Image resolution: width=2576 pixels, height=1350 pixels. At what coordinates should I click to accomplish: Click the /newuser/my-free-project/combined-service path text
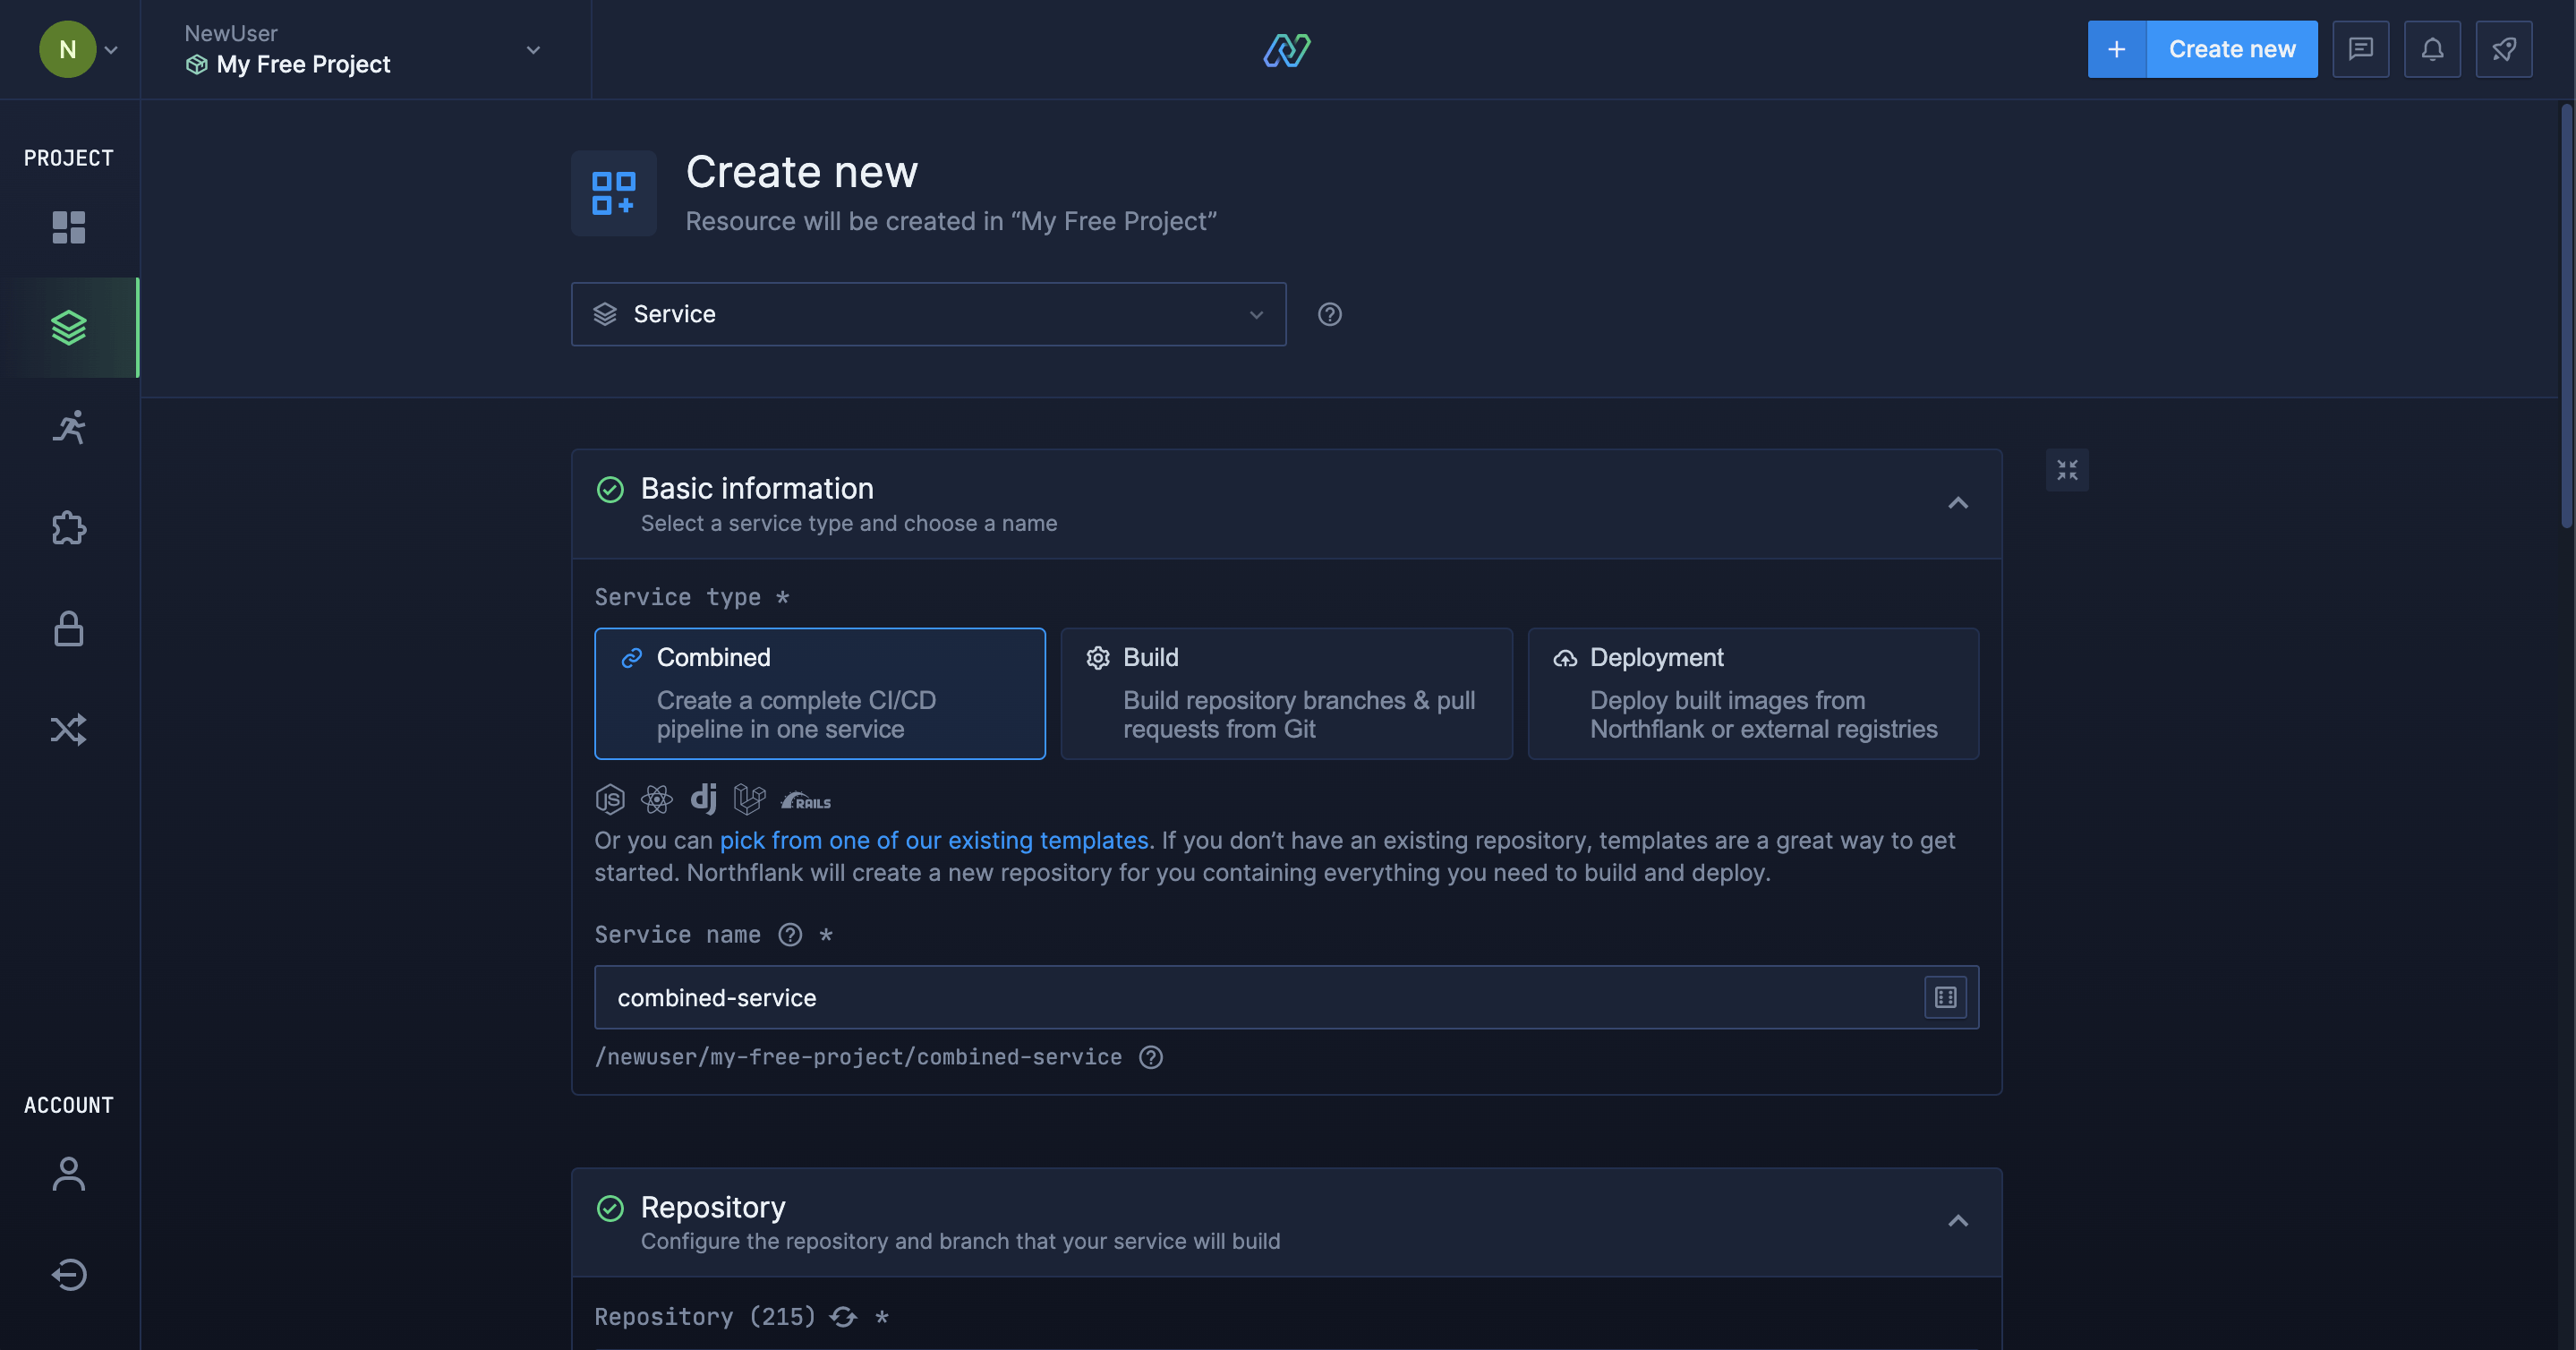pos(858,1057)
